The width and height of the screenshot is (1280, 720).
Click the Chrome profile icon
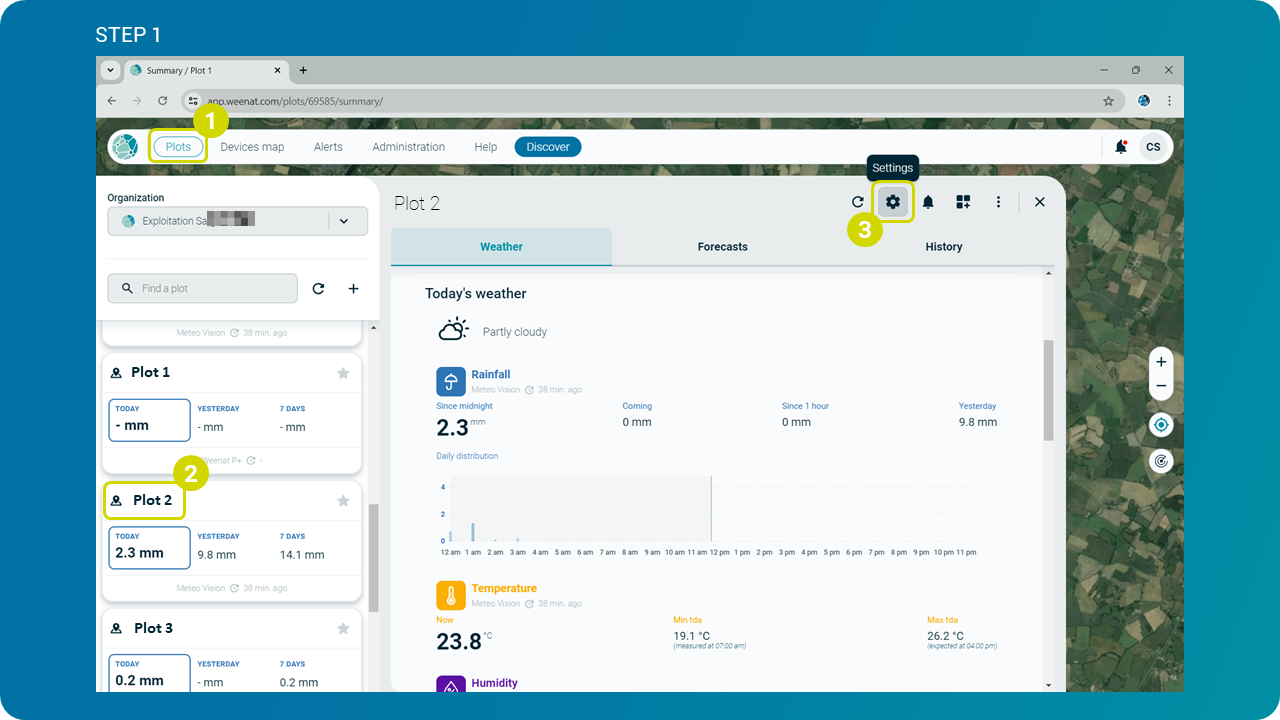[x=1144, y=101]
